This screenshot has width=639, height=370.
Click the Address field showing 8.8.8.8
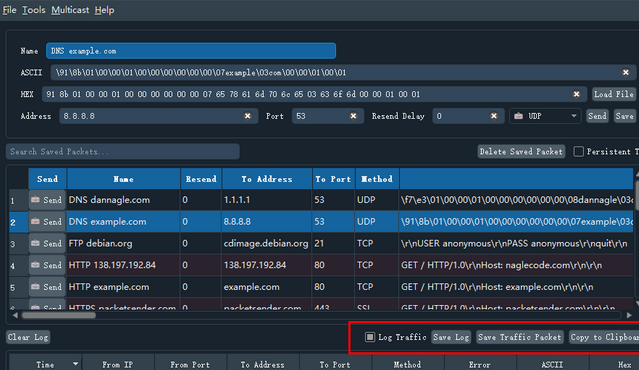point(159,116)
